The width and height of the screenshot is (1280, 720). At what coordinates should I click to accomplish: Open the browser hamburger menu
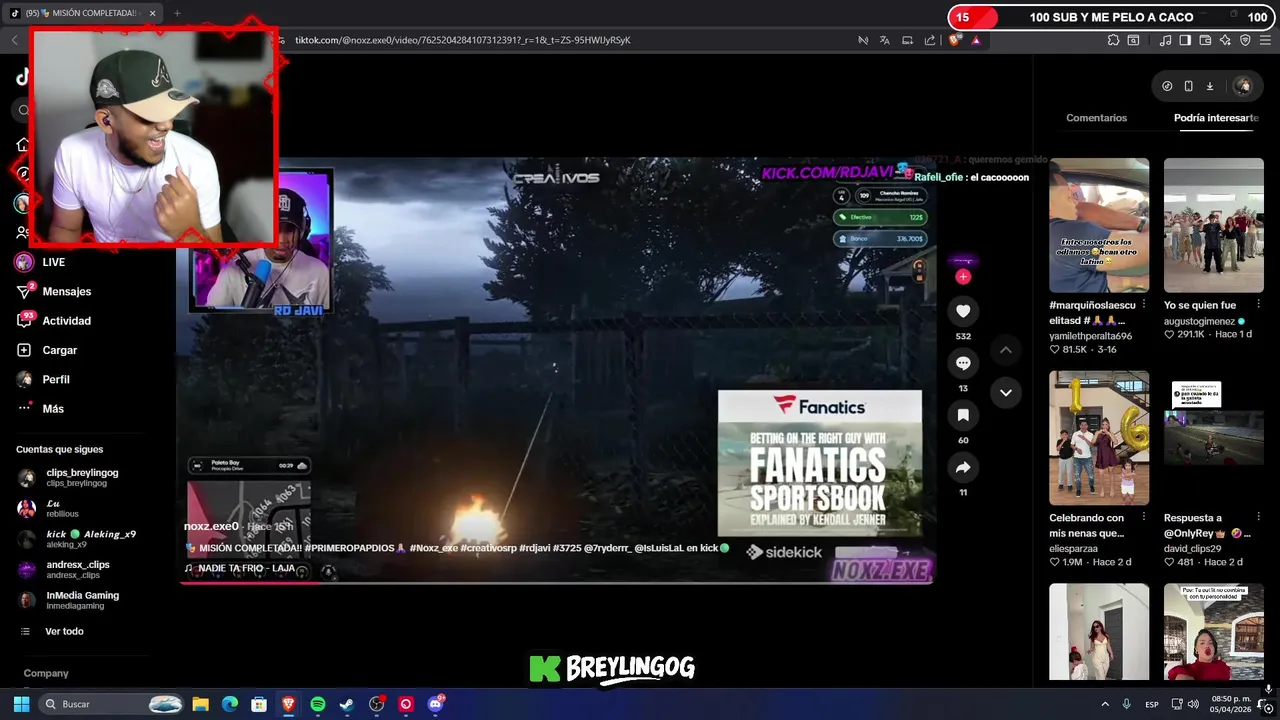tap(1265, 40)
